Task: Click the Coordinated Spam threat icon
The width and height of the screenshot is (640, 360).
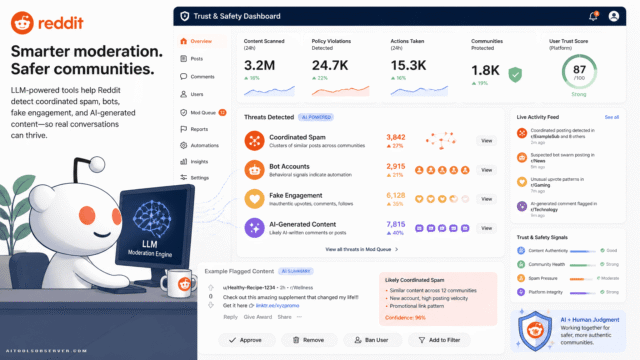Action: pos(254,140)
